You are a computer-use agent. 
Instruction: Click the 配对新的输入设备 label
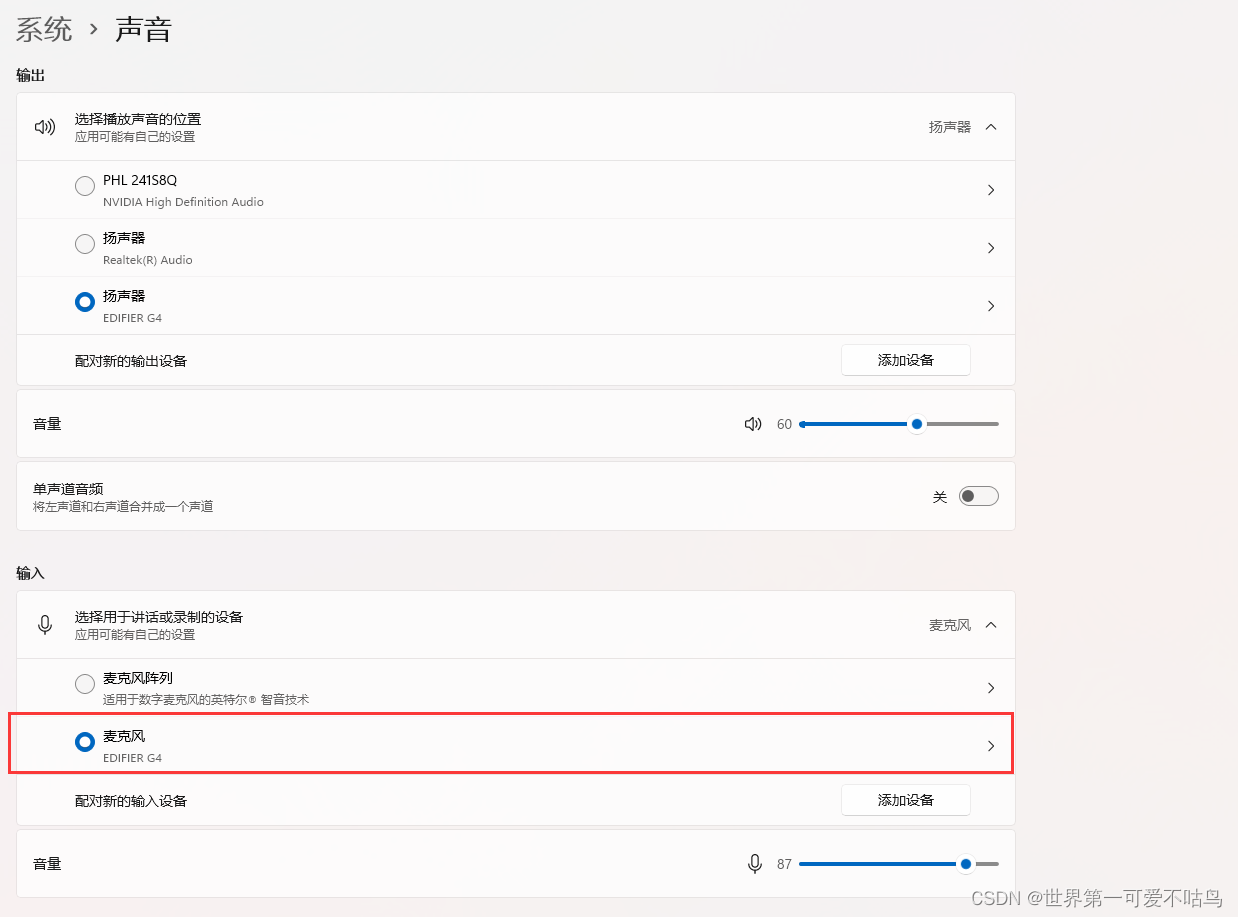pos(131,801)
